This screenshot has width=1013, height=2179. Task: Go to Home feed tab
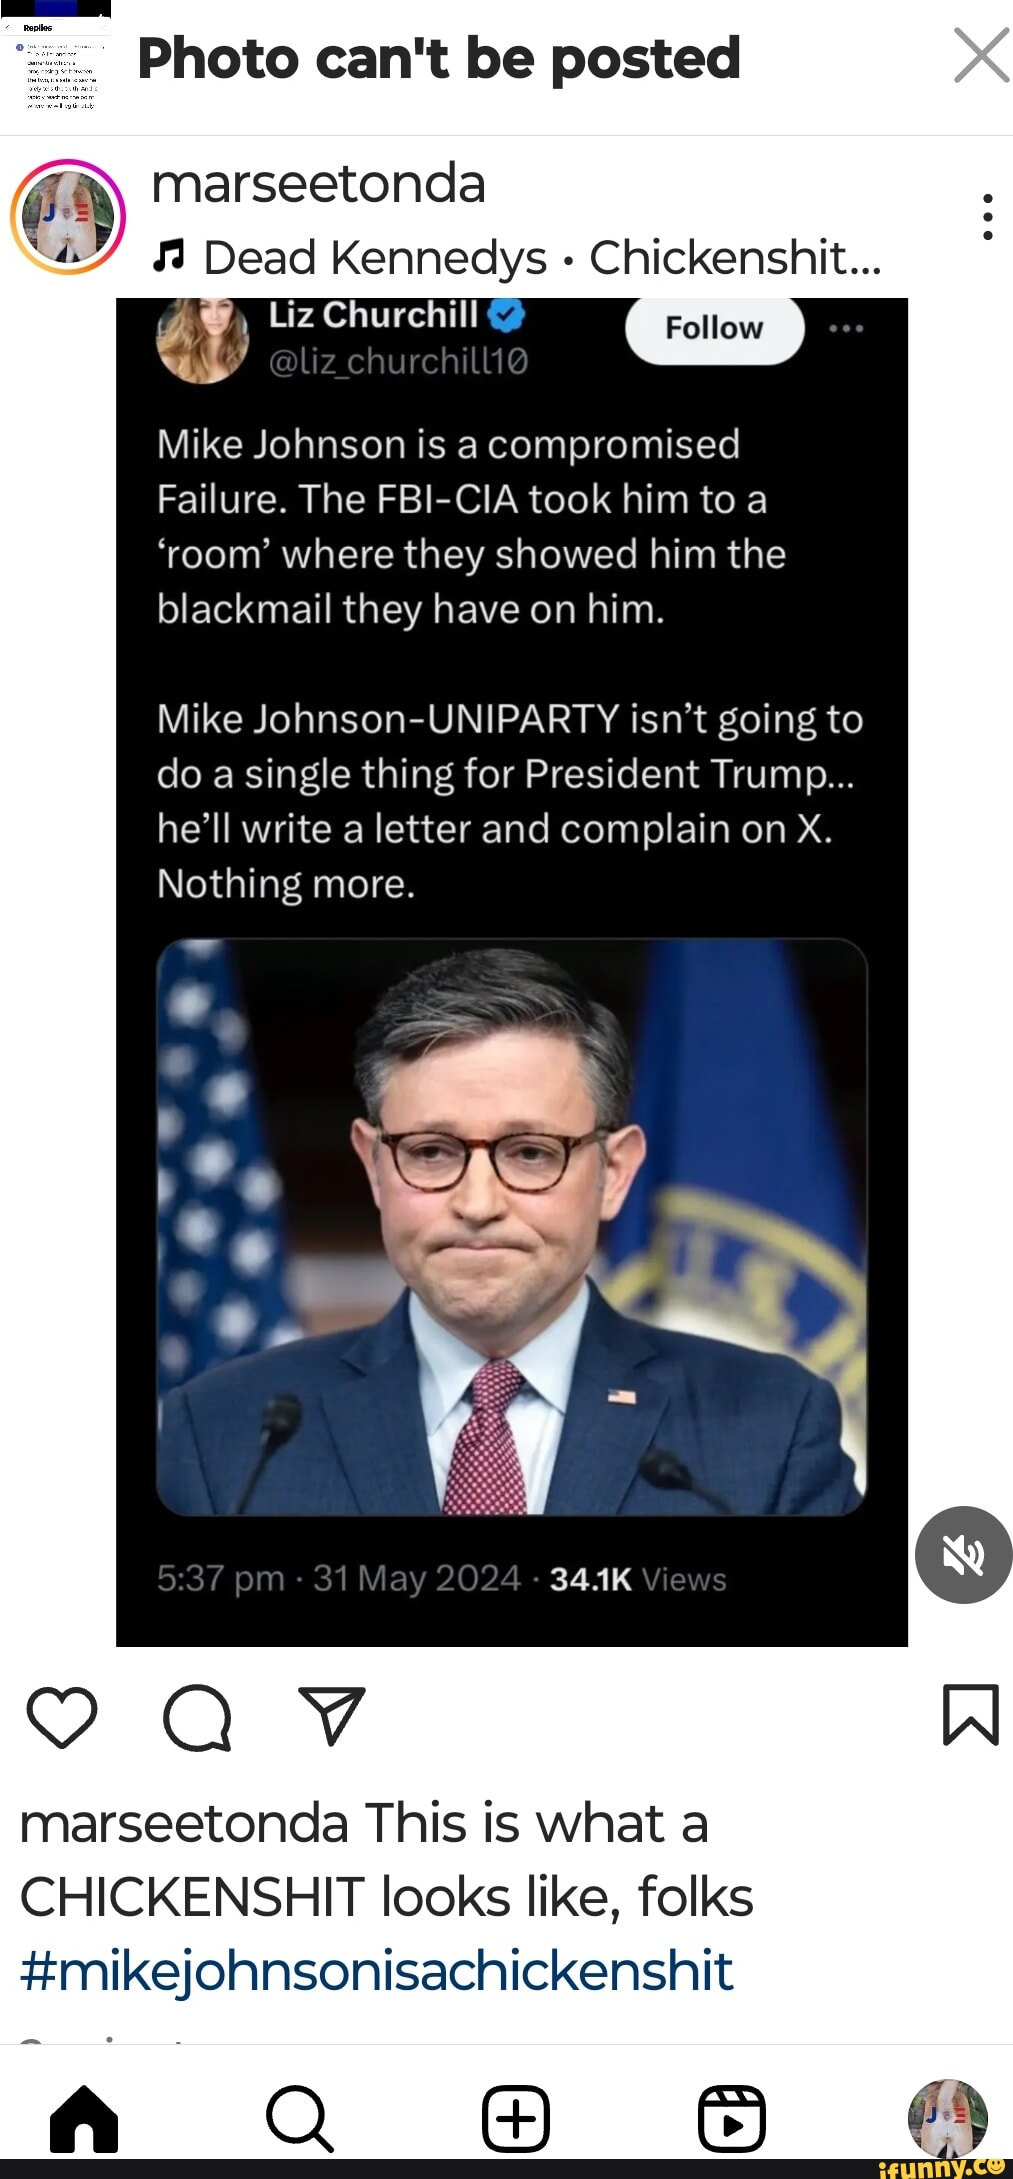tap(84, 2118)
